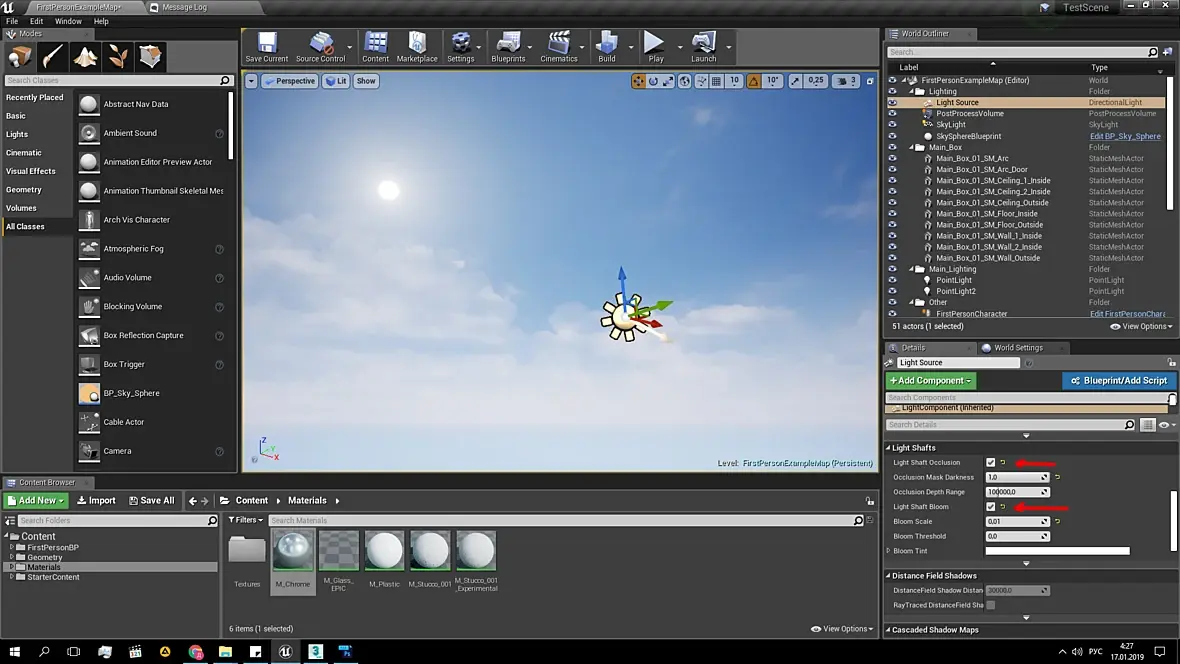Uncheck the Light Shaft Bloom checkbox

(990, 507)
